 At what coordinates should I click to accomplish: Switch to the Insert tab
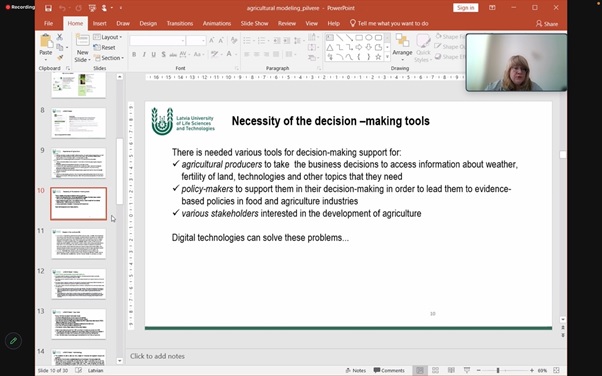click(99, 23)
